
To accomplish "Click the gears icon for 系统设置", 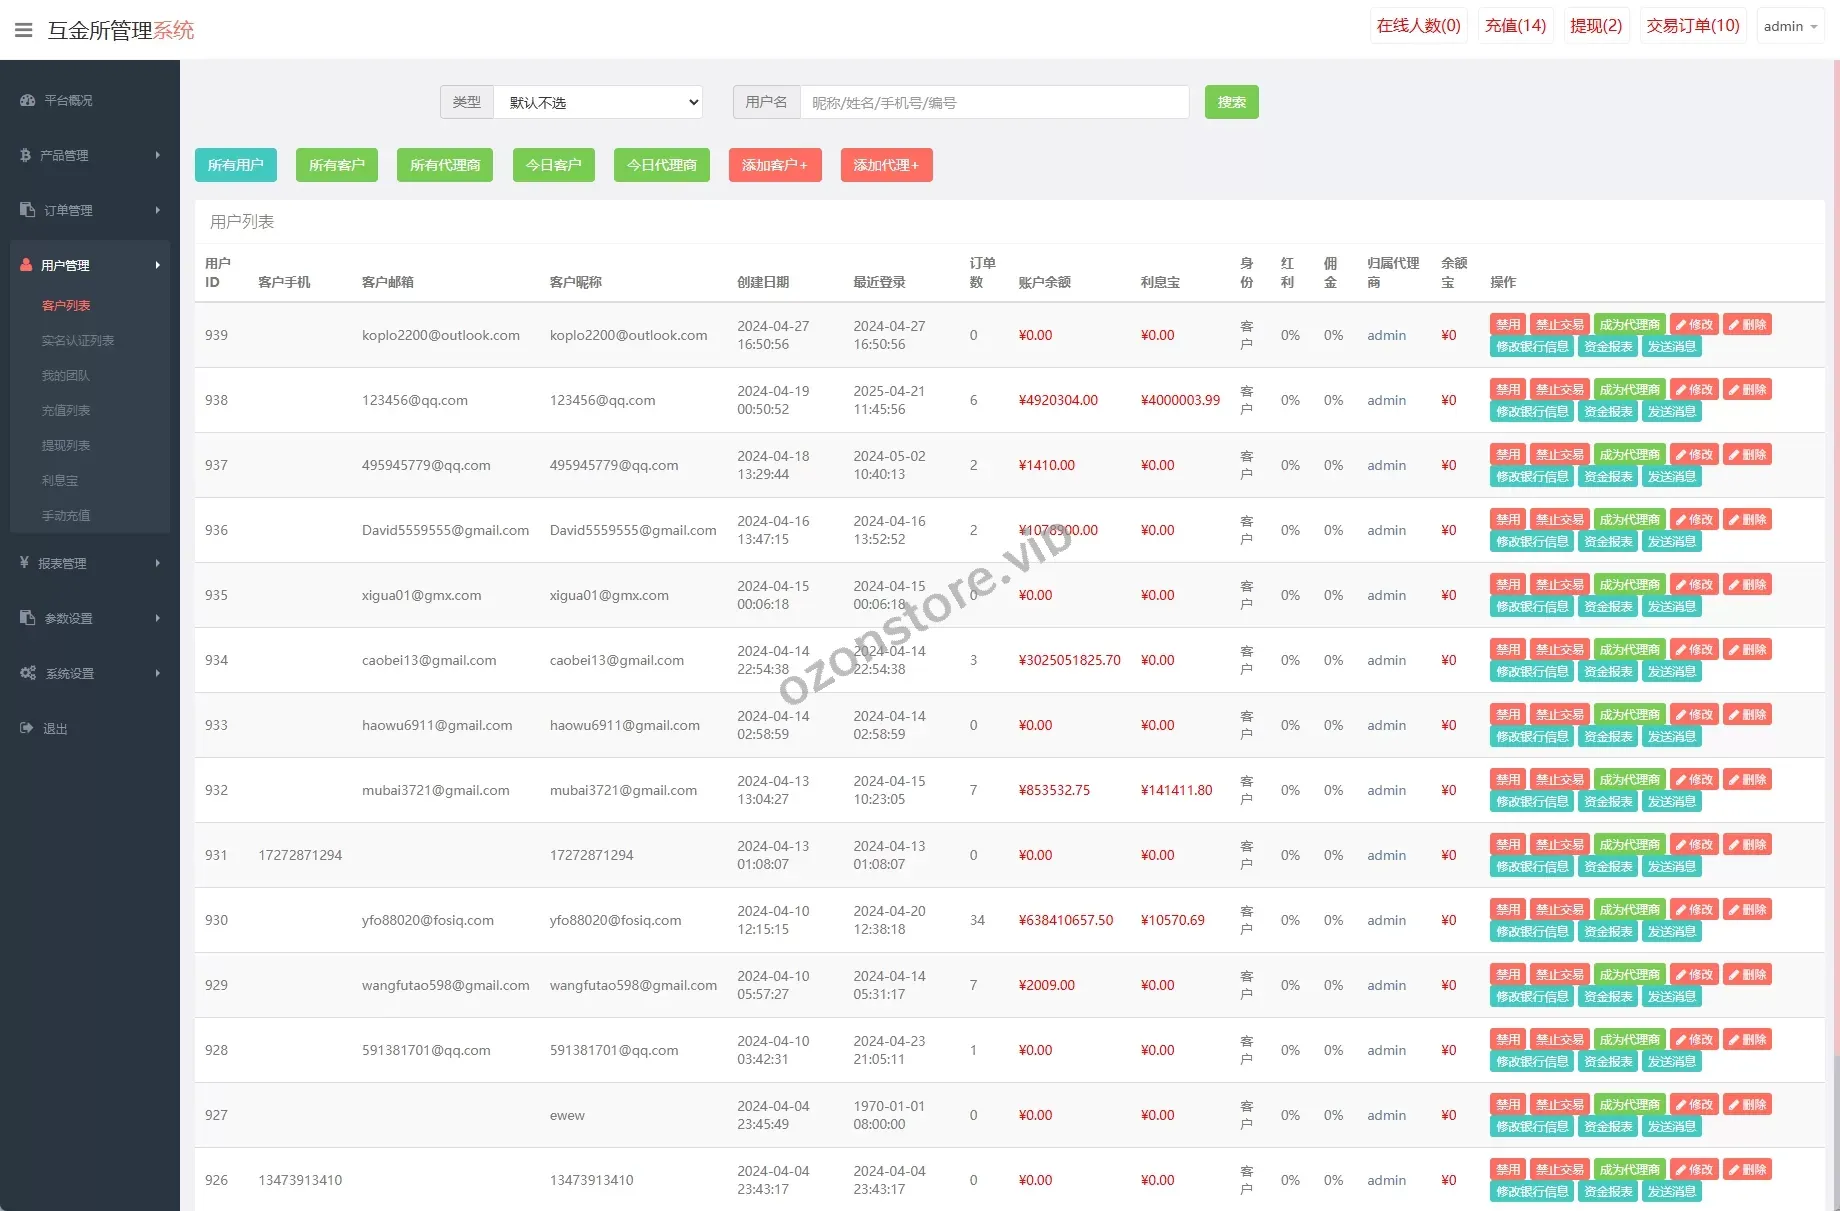I will (x=28, y=673).
